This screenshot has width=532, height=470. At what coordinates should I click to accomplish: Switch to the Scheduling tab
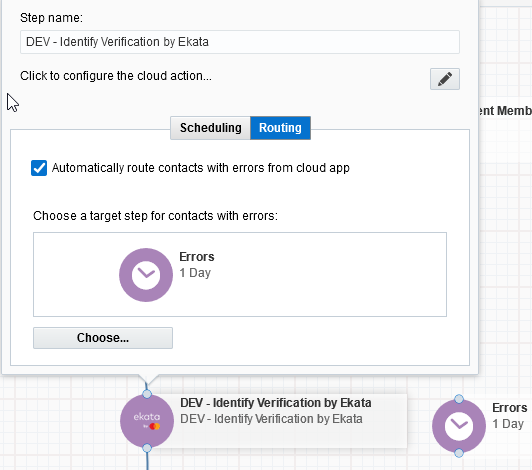pos(210,128)
